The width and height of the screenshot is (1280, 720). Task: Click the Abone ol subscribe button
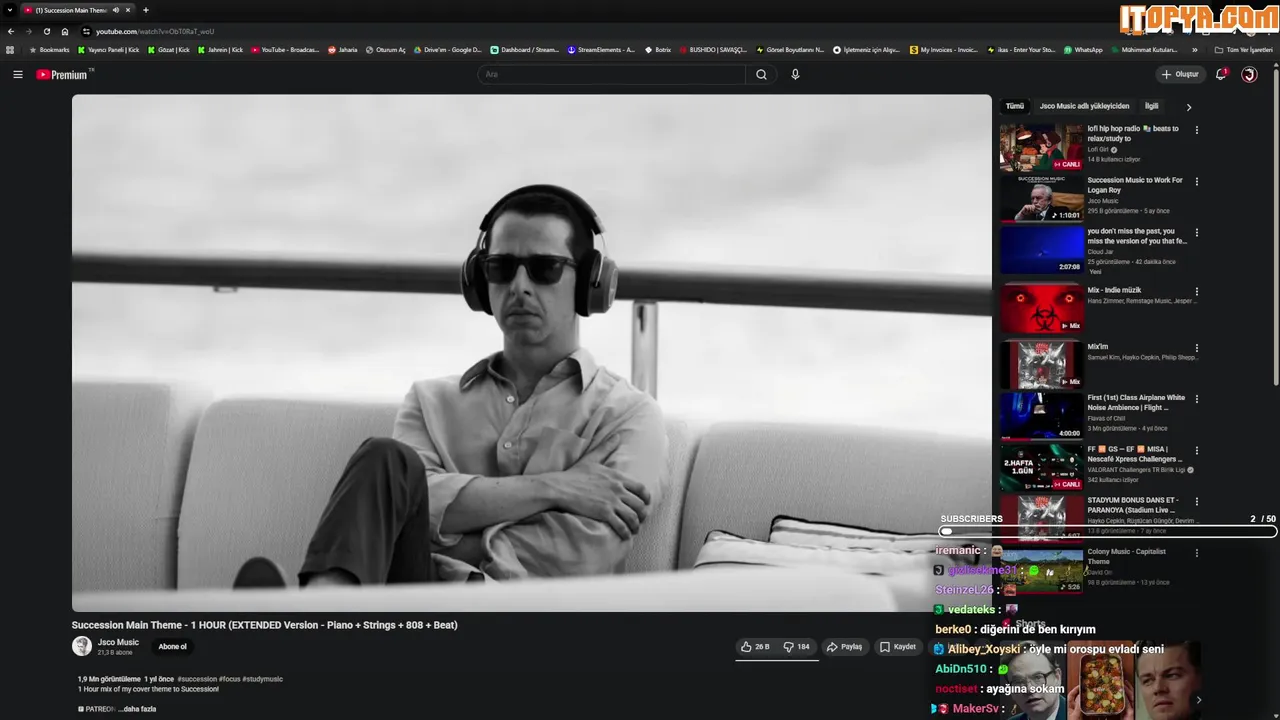point(173,647)
